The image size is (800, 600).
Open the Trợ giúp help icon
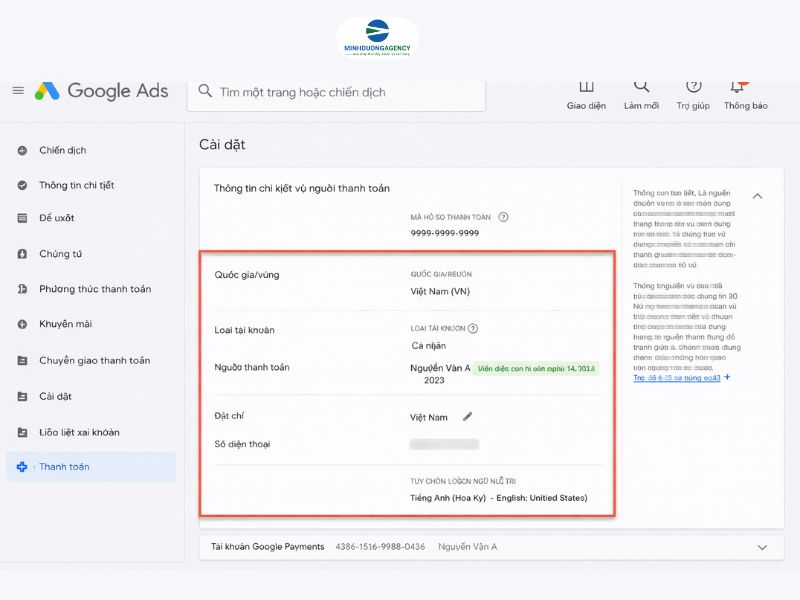click(695, 89)
